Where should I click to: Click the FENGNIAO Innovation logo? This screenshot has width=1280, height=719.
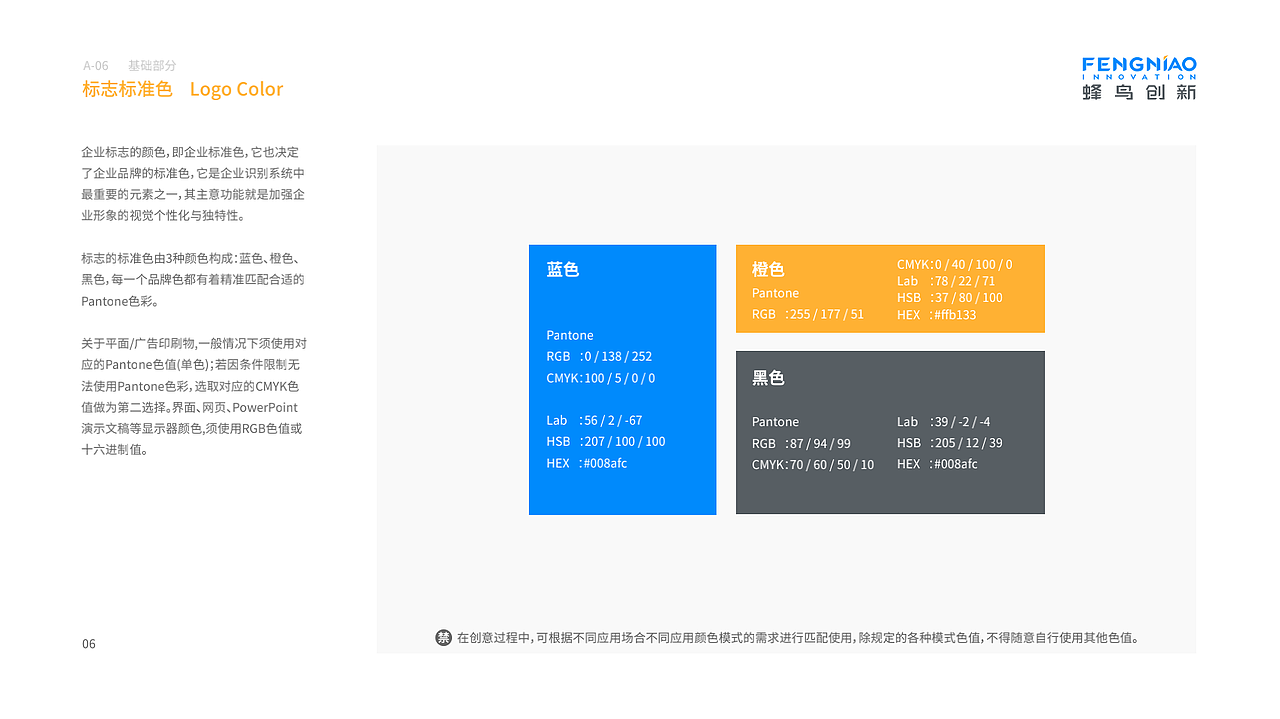(1139, 78)
